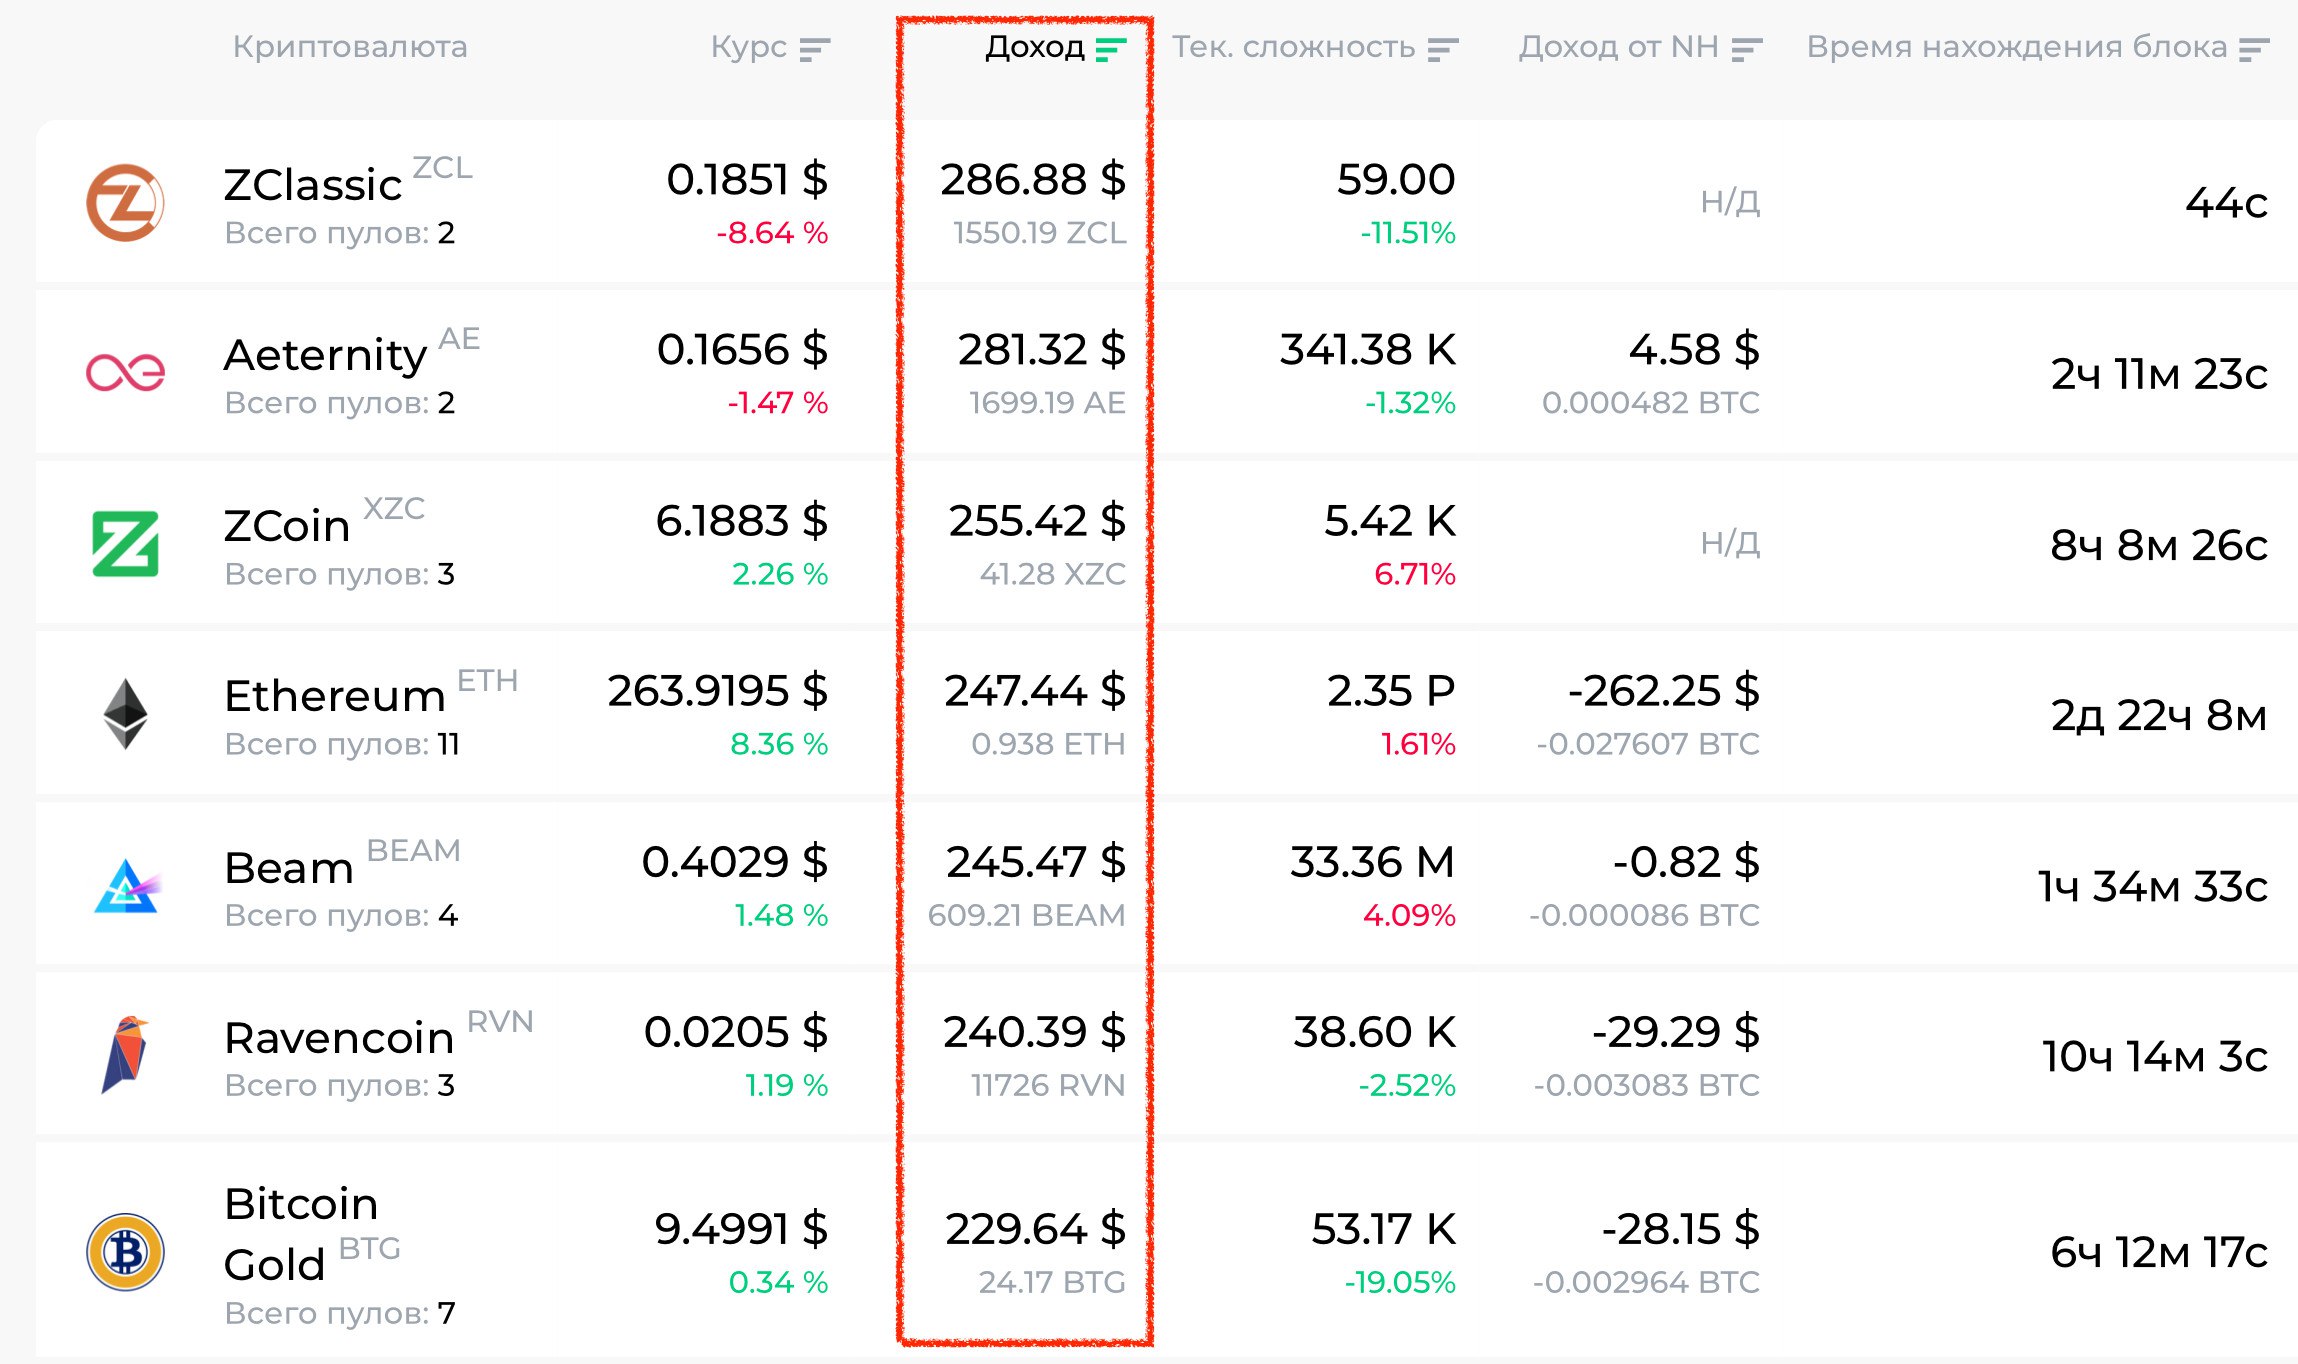Click Время нахождения блока header label

pos(2016,47)
